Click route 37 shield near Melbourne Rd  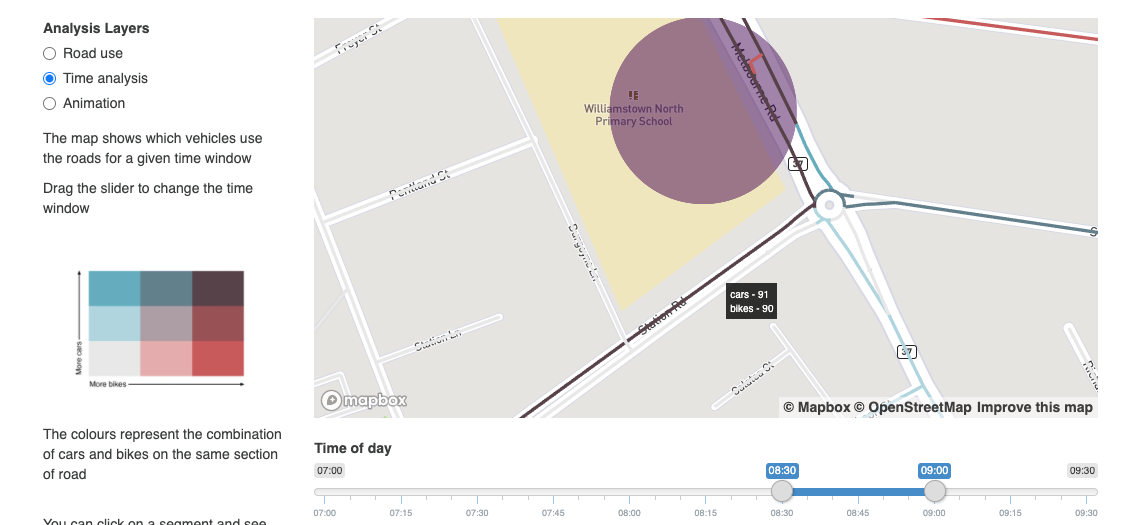click(x=798, y=164)
